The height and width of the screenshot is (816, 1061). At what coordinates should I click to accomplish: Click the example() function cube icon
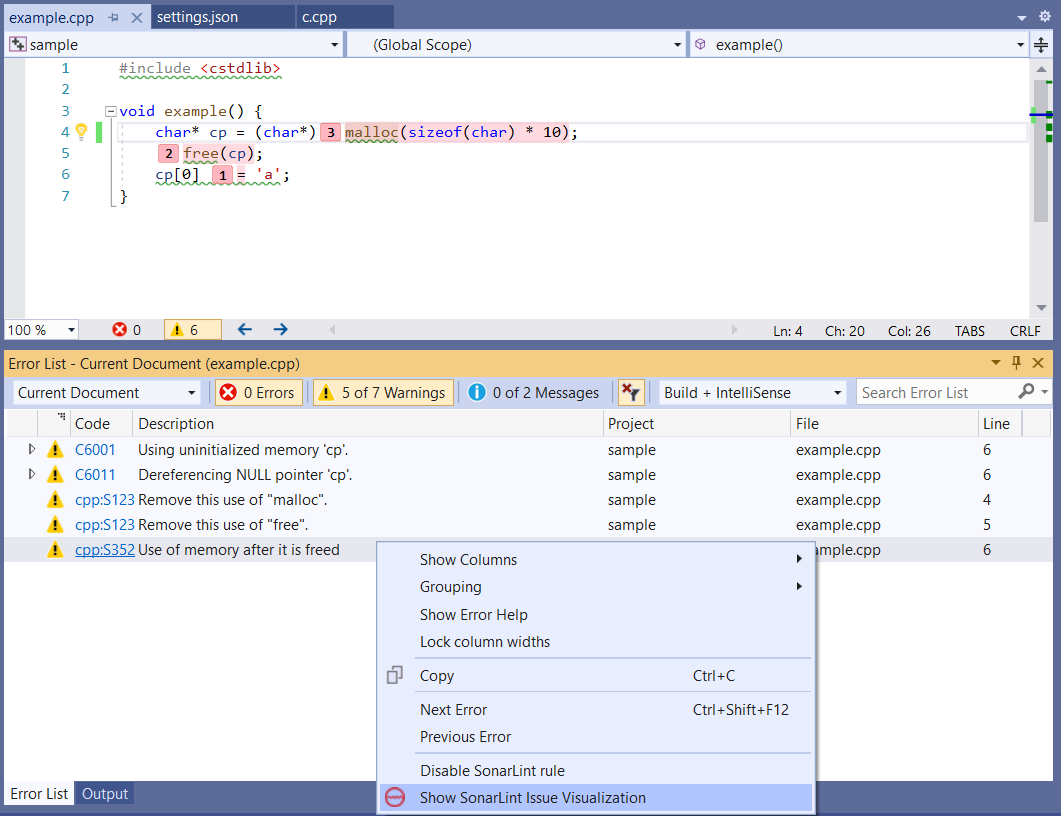[700, 45]
